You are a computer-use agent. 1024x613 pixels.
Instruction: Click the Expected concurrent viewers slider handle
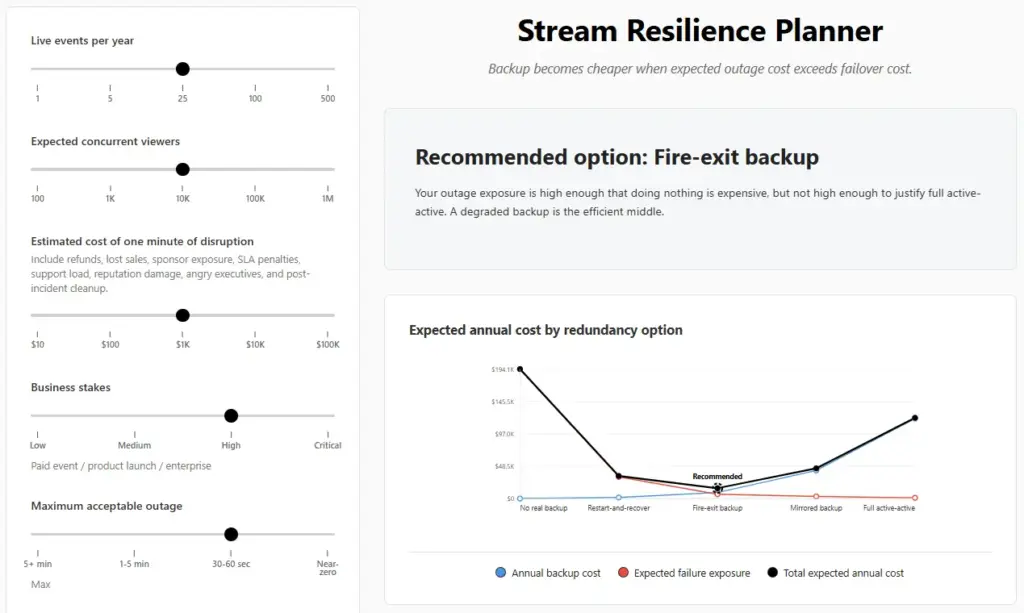pyautogui.click(x=183, y=169)
